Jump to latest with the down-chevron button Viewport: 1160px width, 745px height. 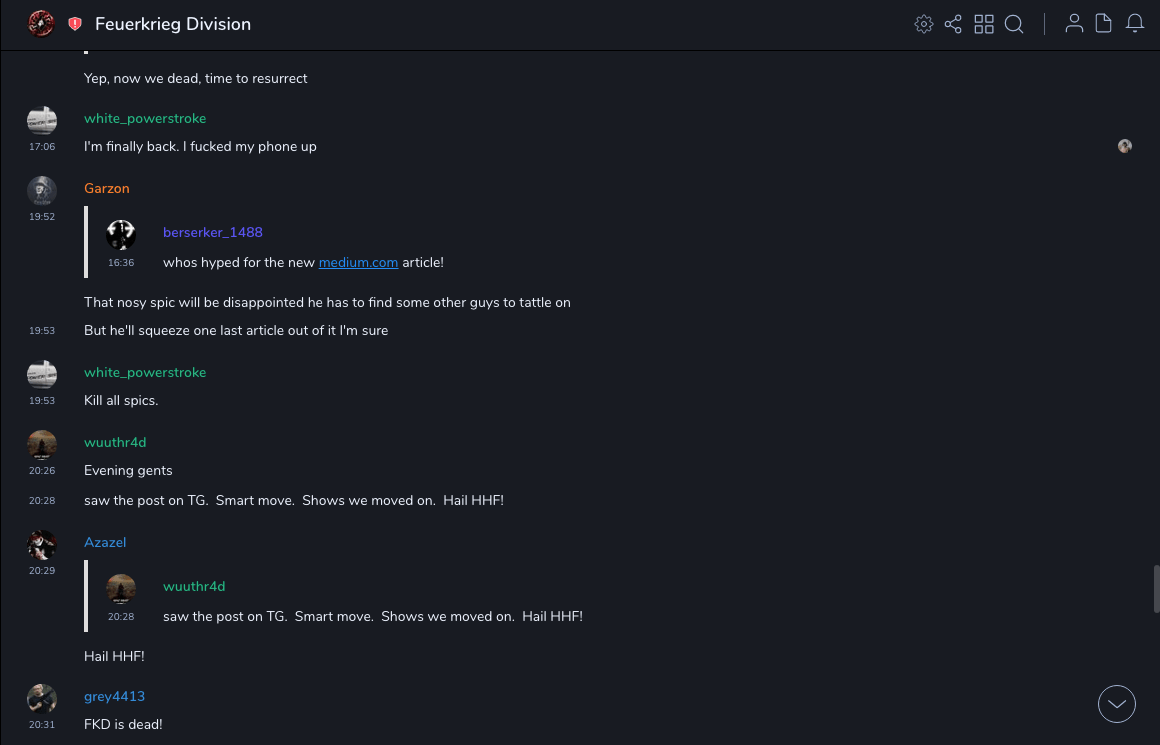tap(1117, 704)
